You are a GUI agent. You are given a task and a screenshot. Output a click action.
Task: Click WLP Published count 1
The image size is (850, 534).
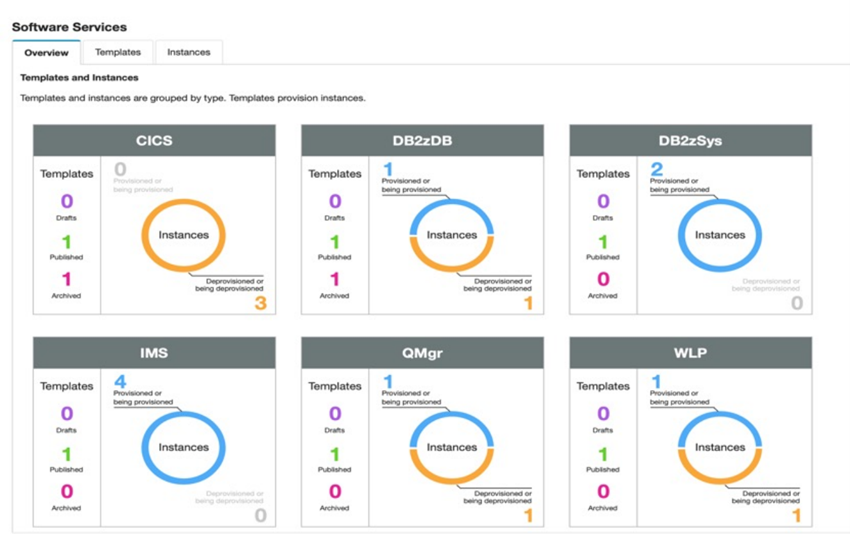[603, 454]
